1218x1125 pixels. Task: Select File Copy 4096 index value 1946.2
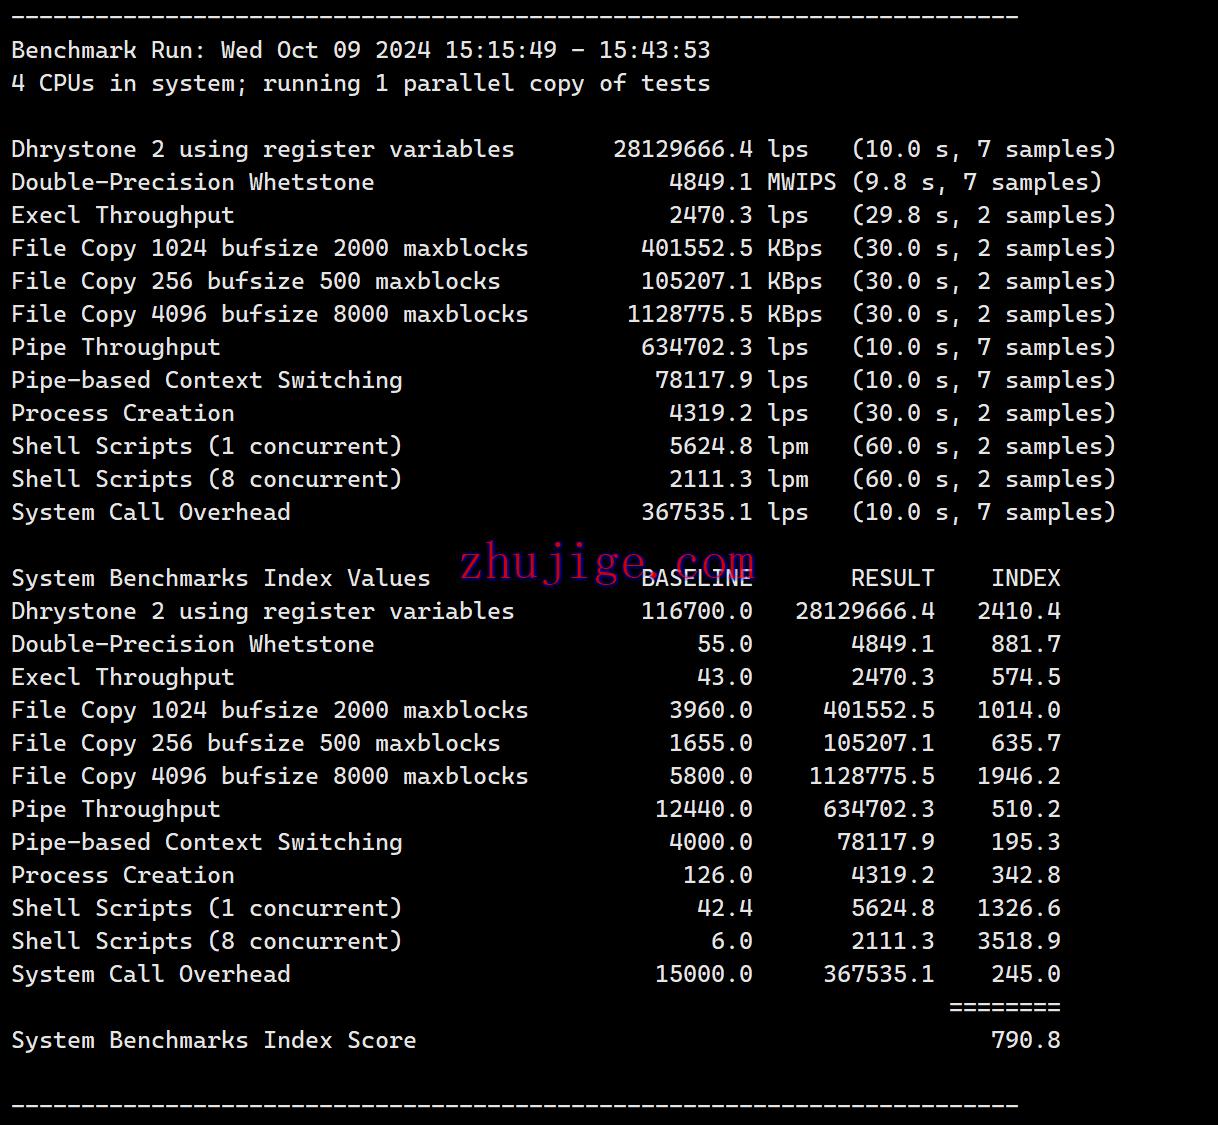1018,776
